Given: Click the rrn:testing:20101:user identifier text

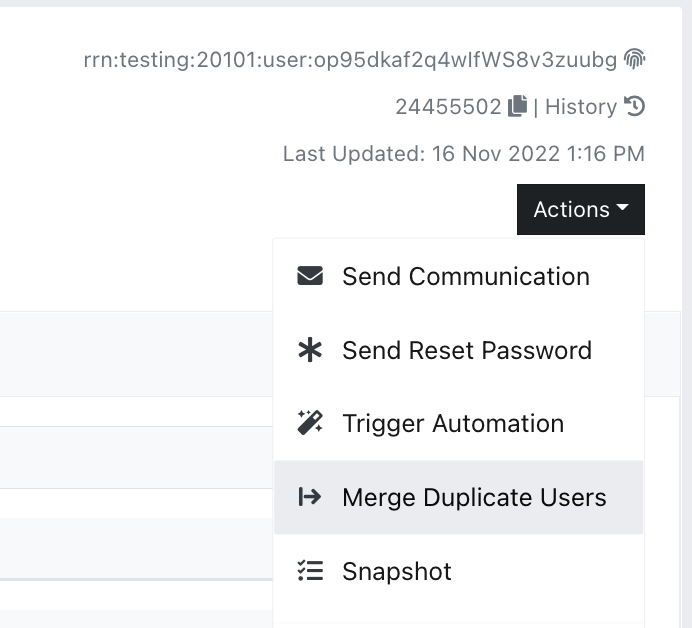Looking at the screenshot, I should pyautogui.click(x=350, y=60).
